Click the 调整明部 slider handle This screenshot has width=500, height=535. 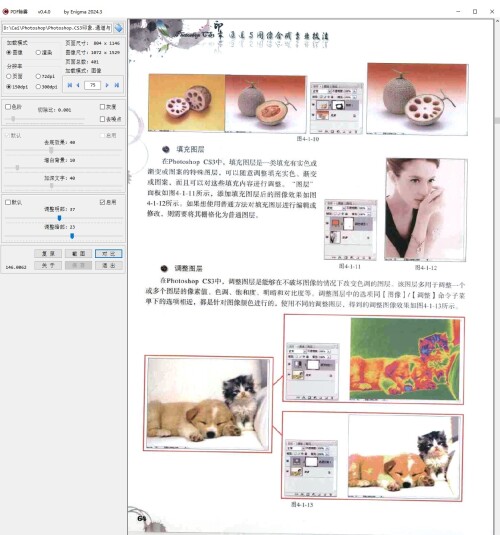[59, 218]
